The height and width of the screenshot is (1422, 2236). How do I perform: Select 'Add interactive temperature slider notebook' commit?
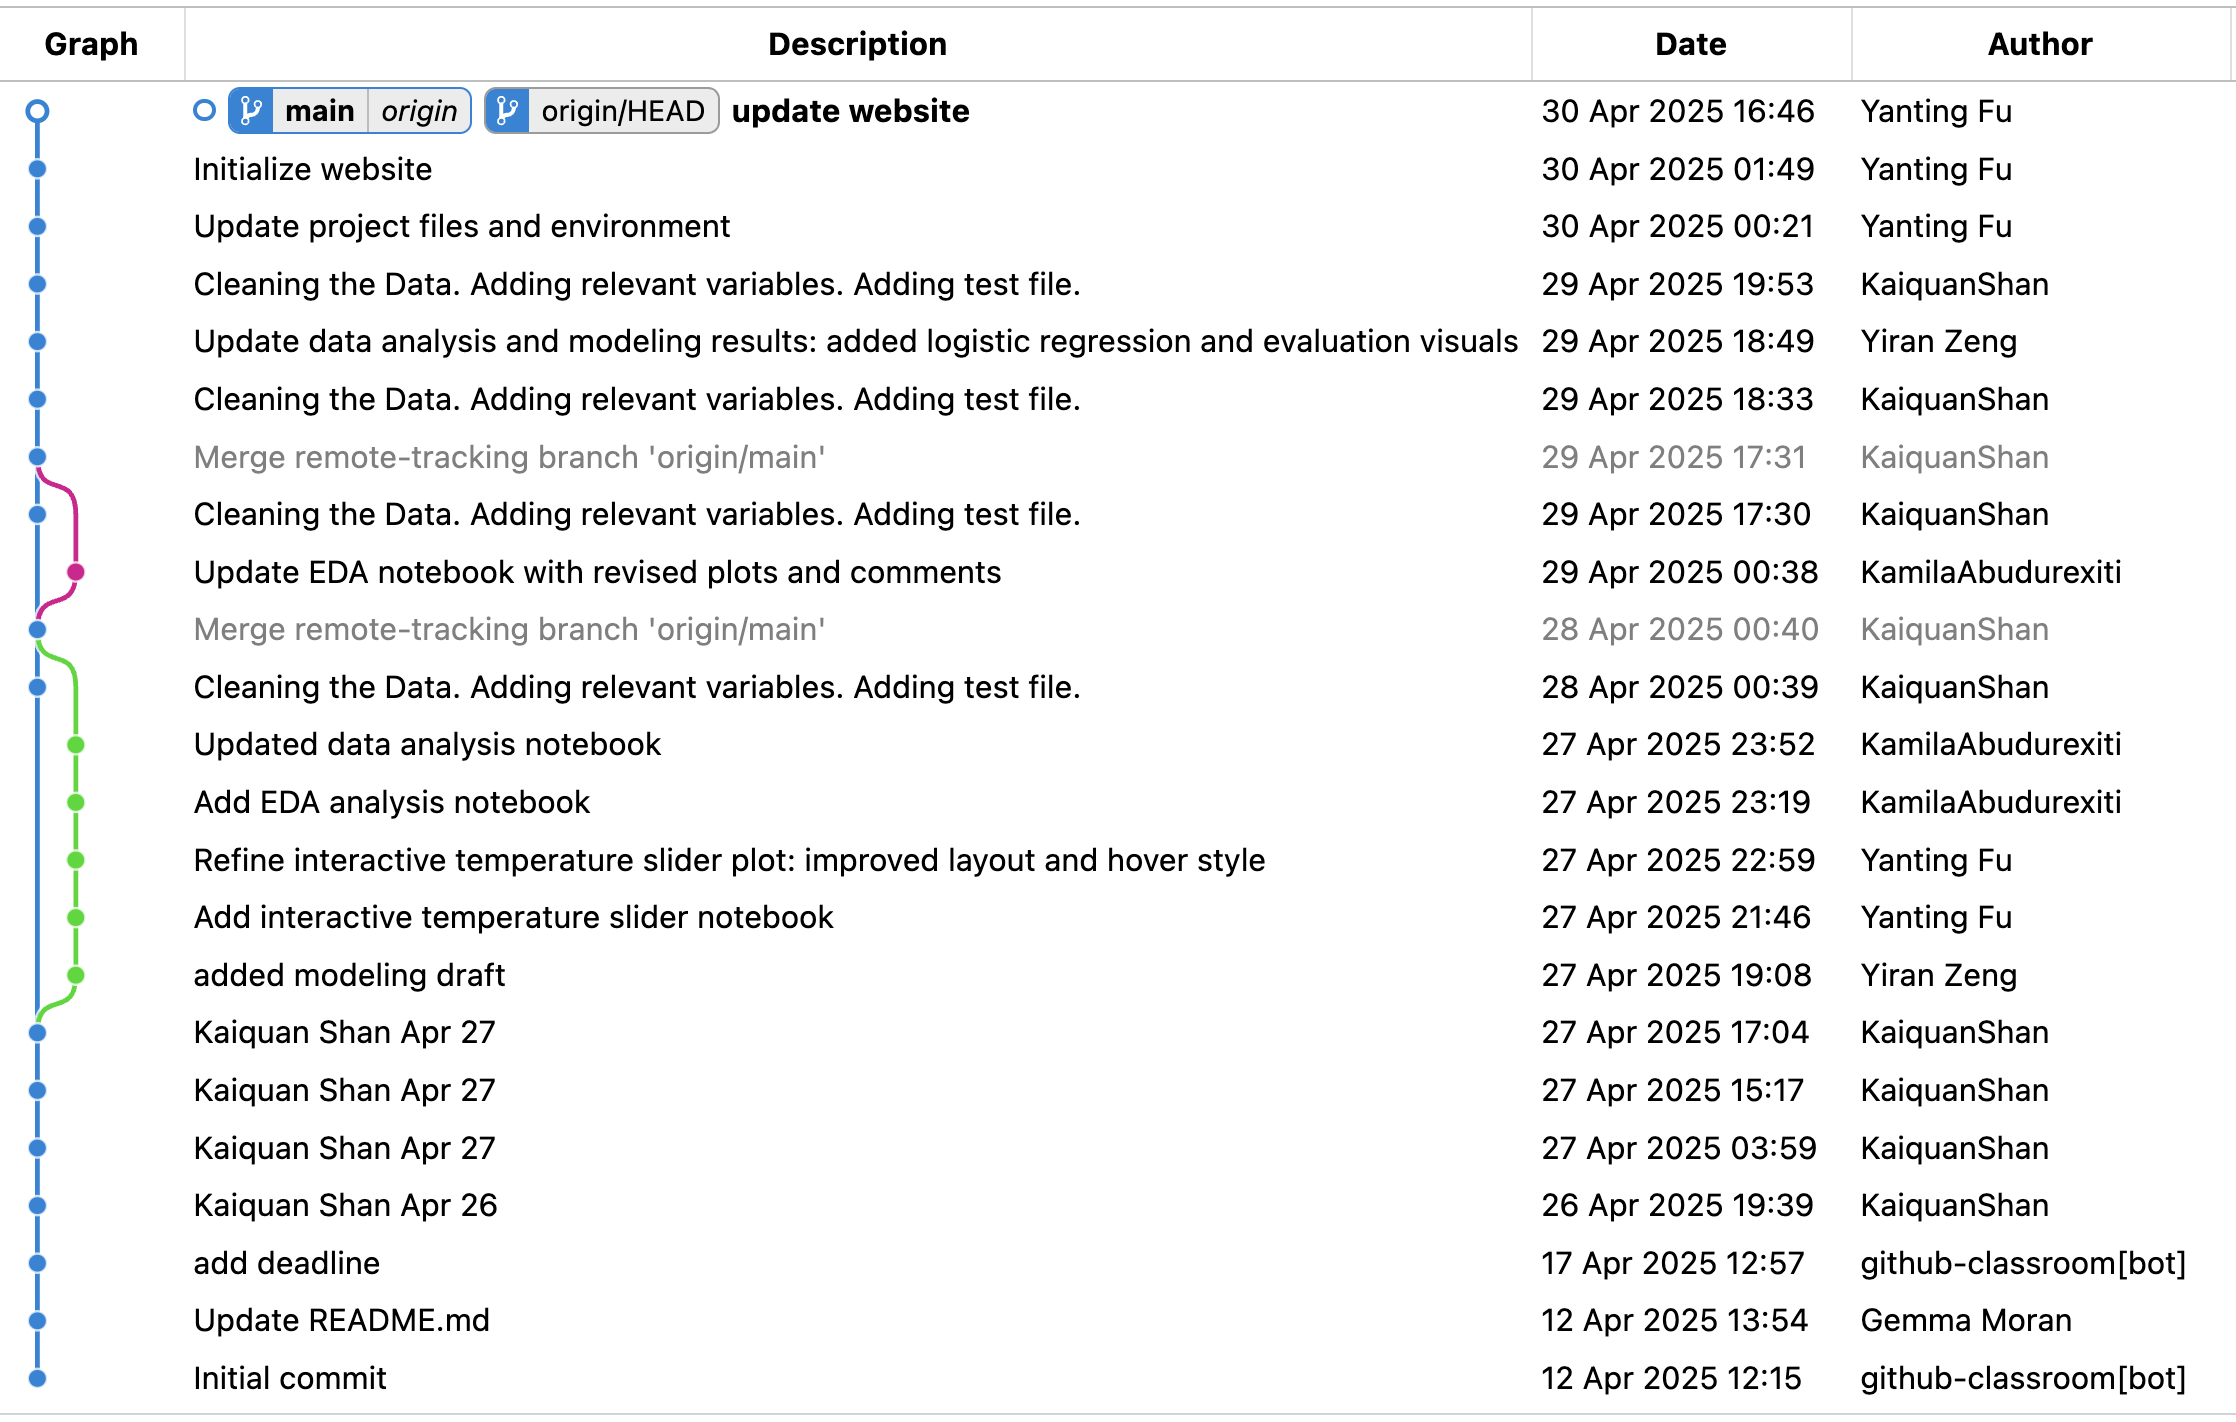(513, 917)
